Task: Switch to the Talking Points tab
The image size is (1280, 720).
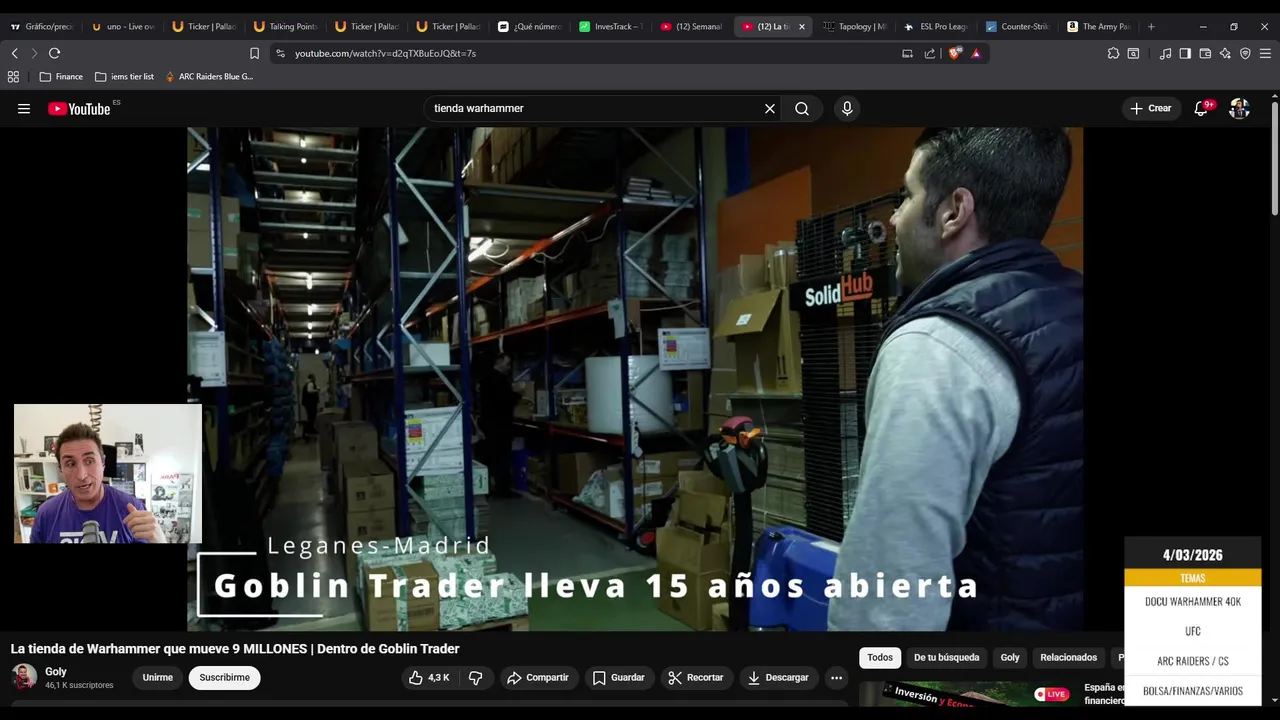Action: pos(285,27)
